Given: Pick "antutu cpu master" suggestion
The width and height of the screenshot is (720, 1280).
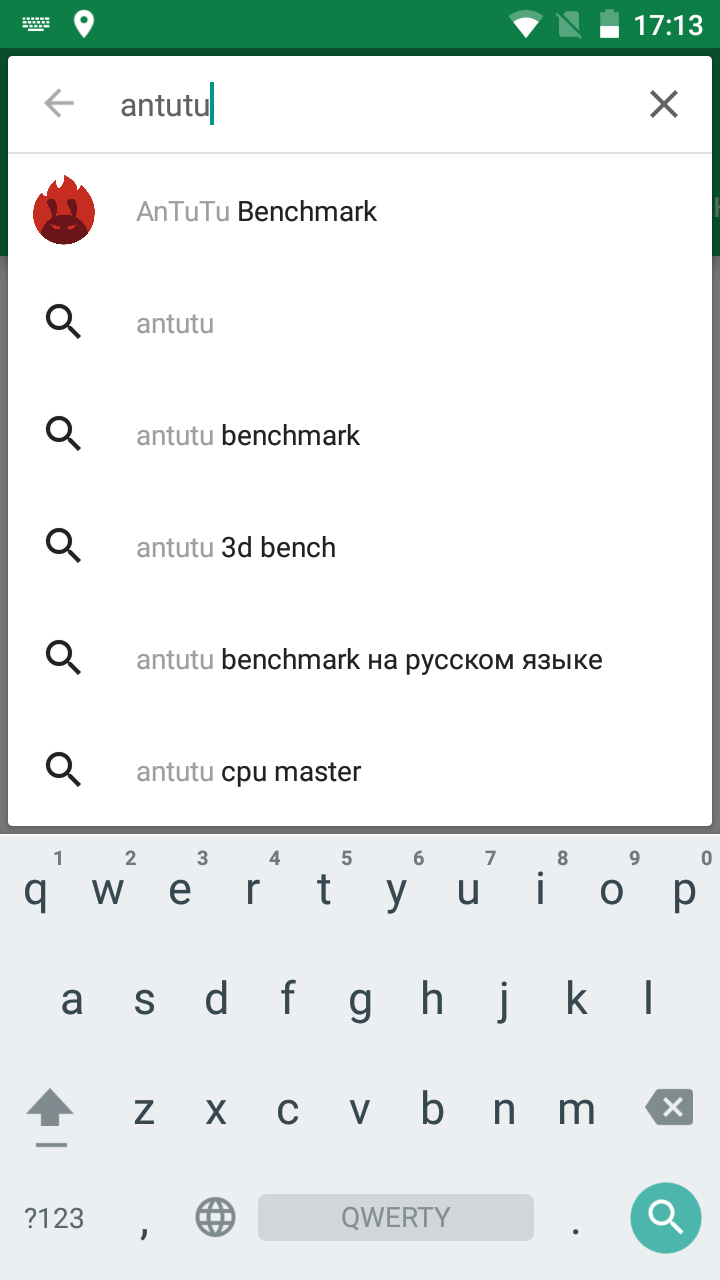Looking at the screenshot, I should tap(249, 772).
